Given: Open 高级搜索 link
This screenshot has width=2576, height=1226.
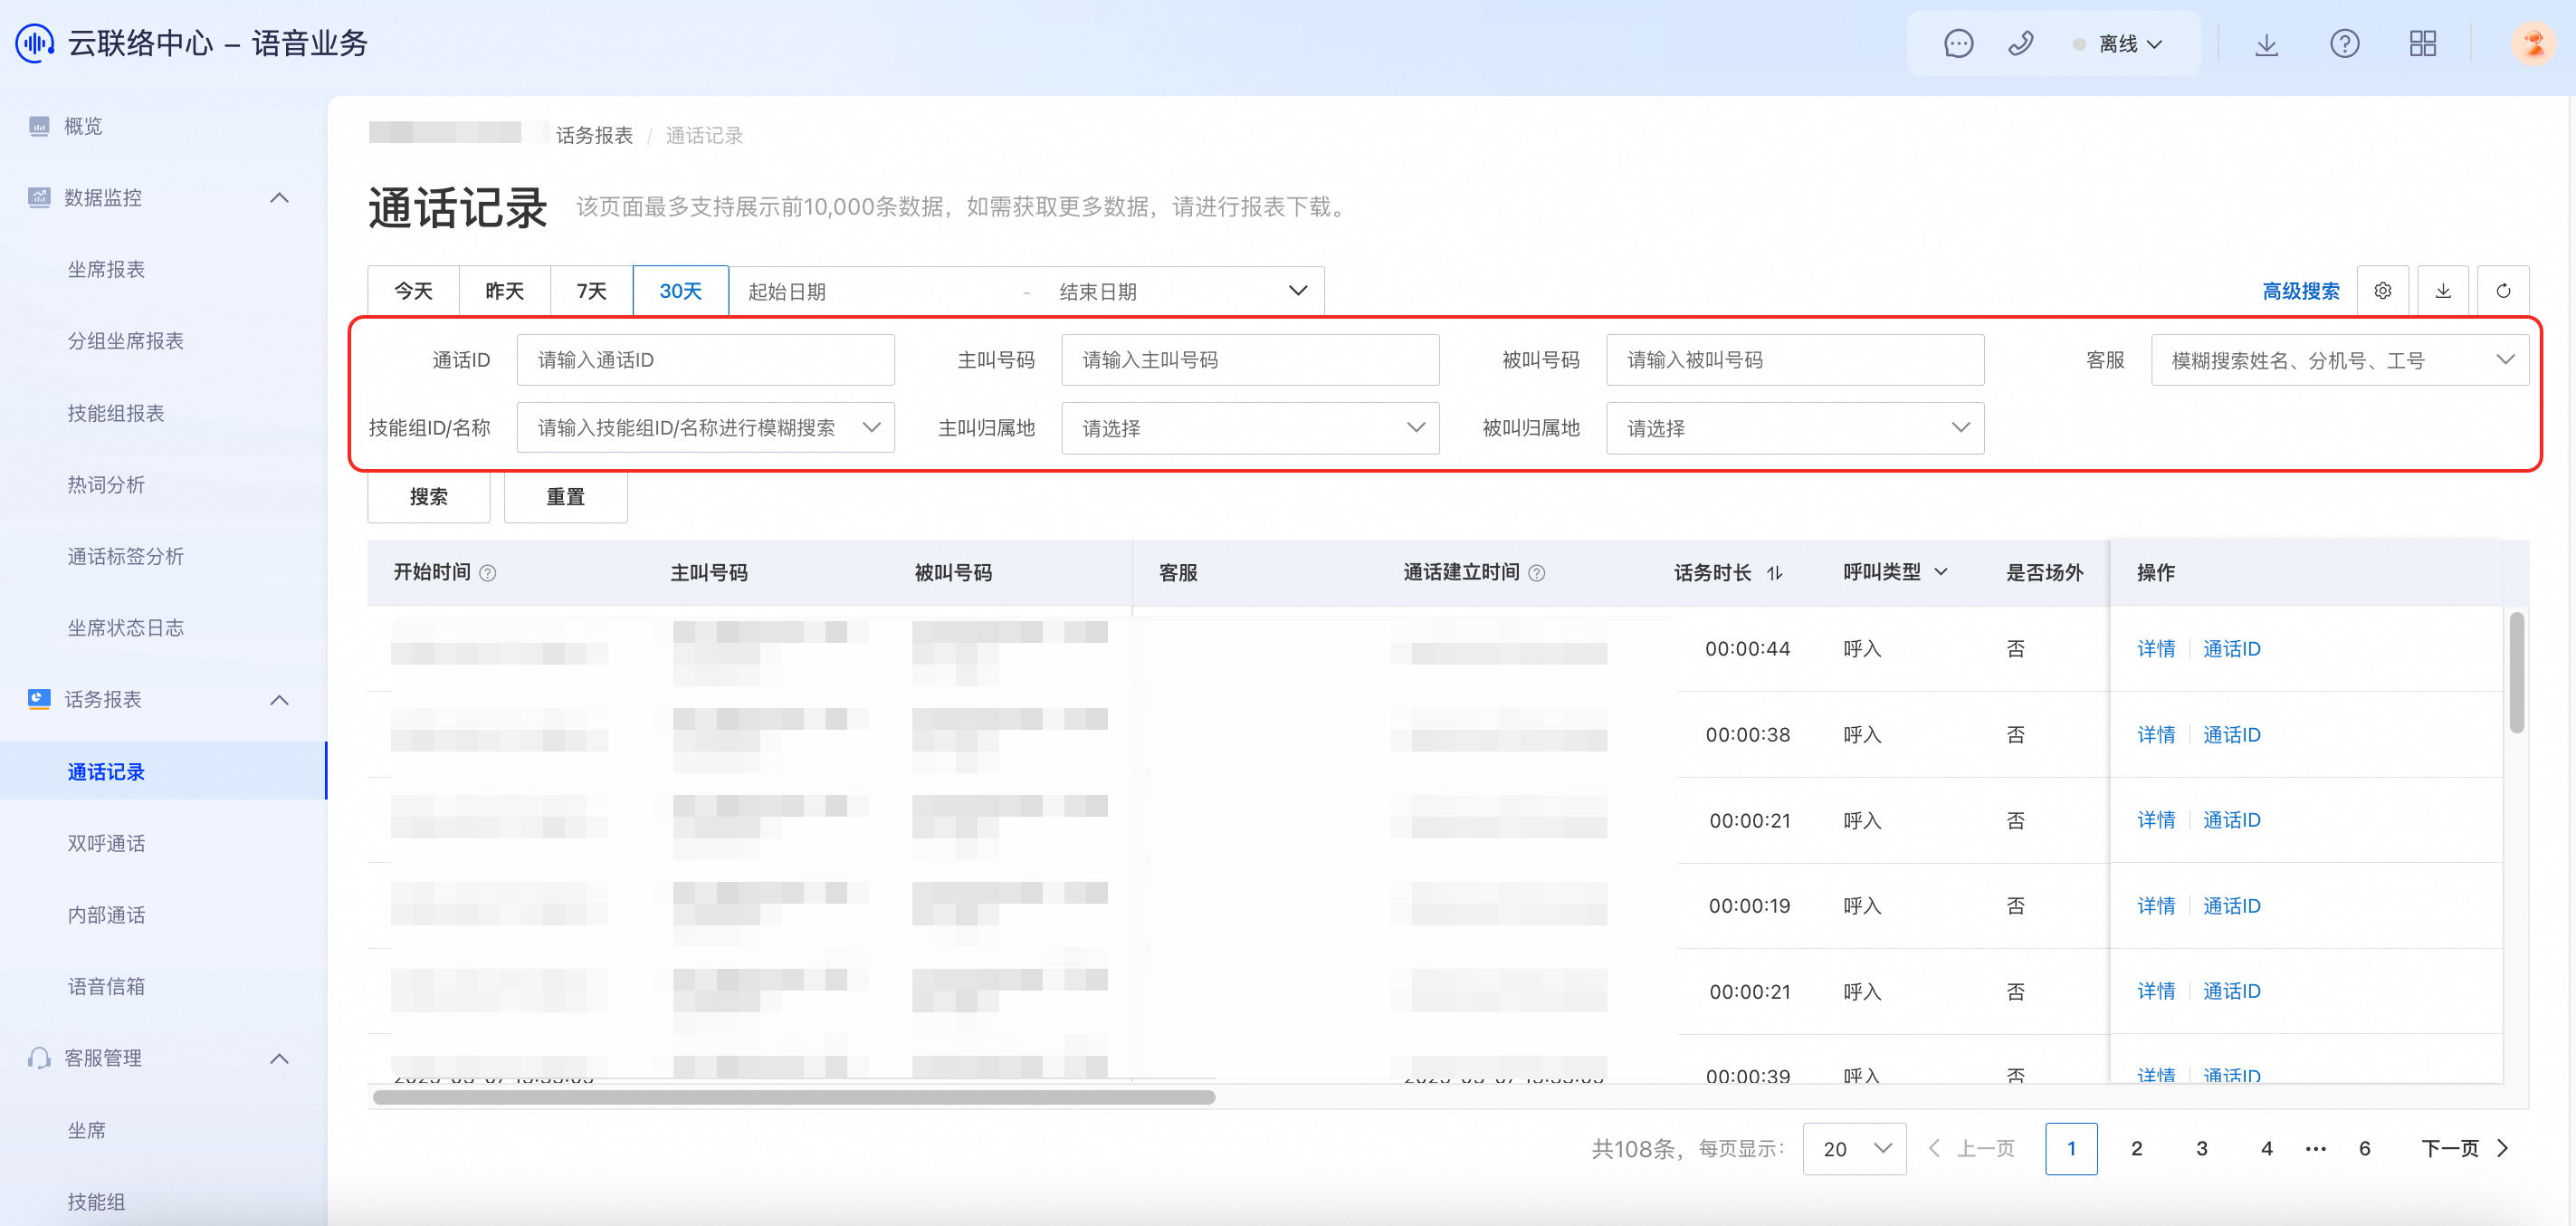Looking at the screenshot, I should [x=2301, y=291].
